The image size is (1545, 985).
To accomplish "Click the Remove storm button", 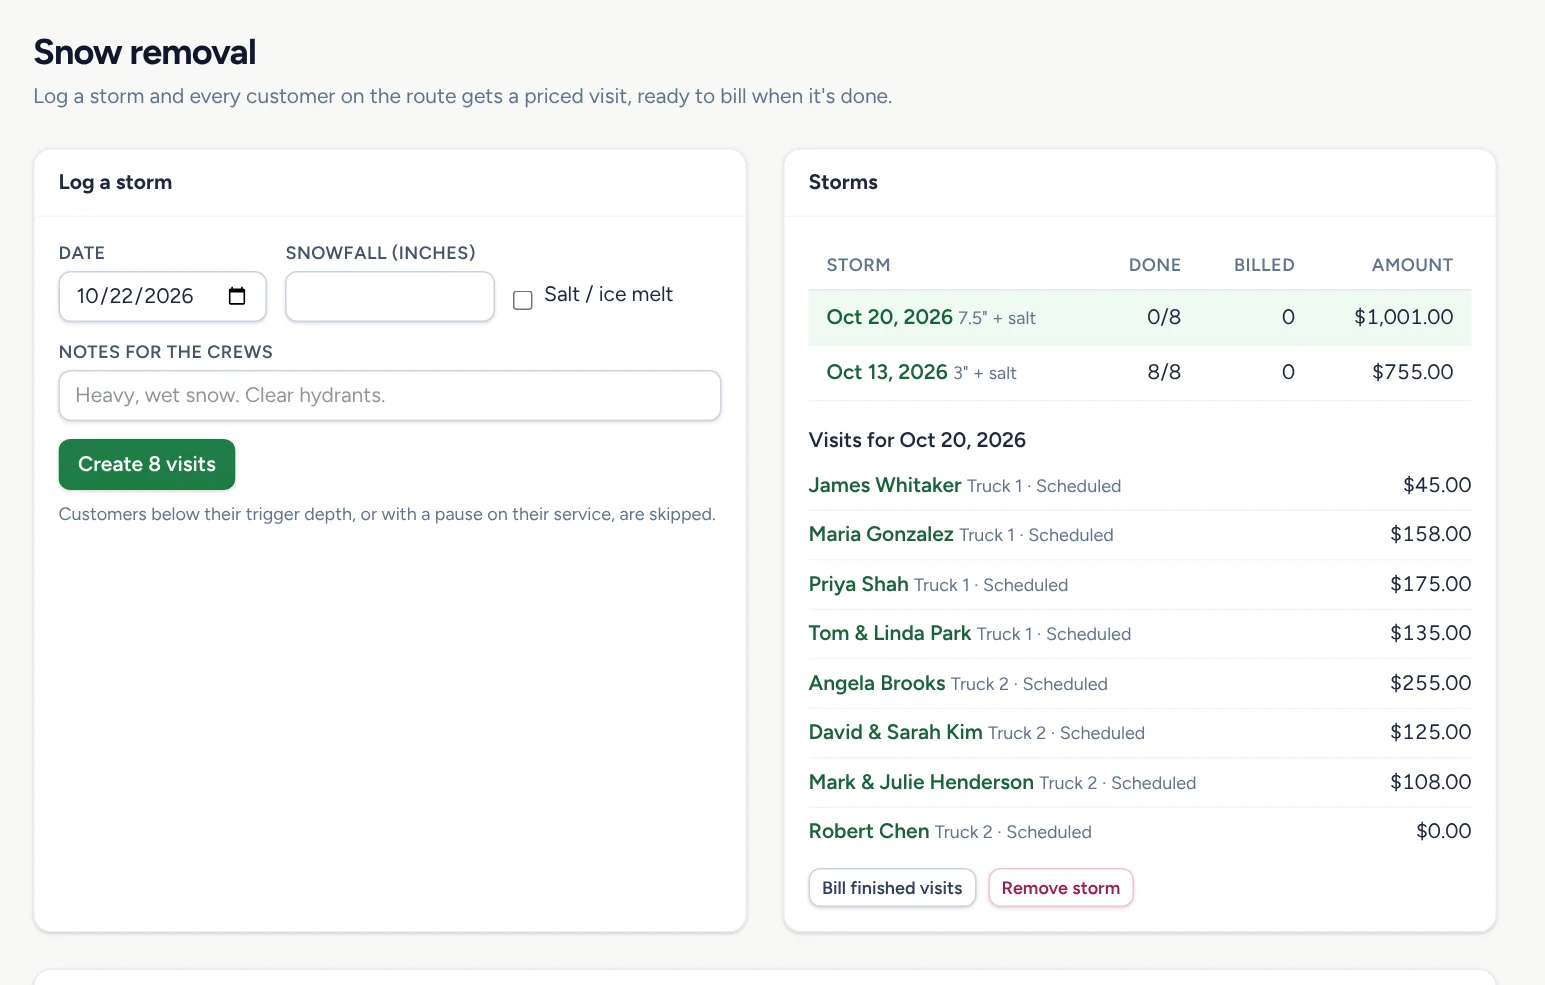I will [1061, 888].
